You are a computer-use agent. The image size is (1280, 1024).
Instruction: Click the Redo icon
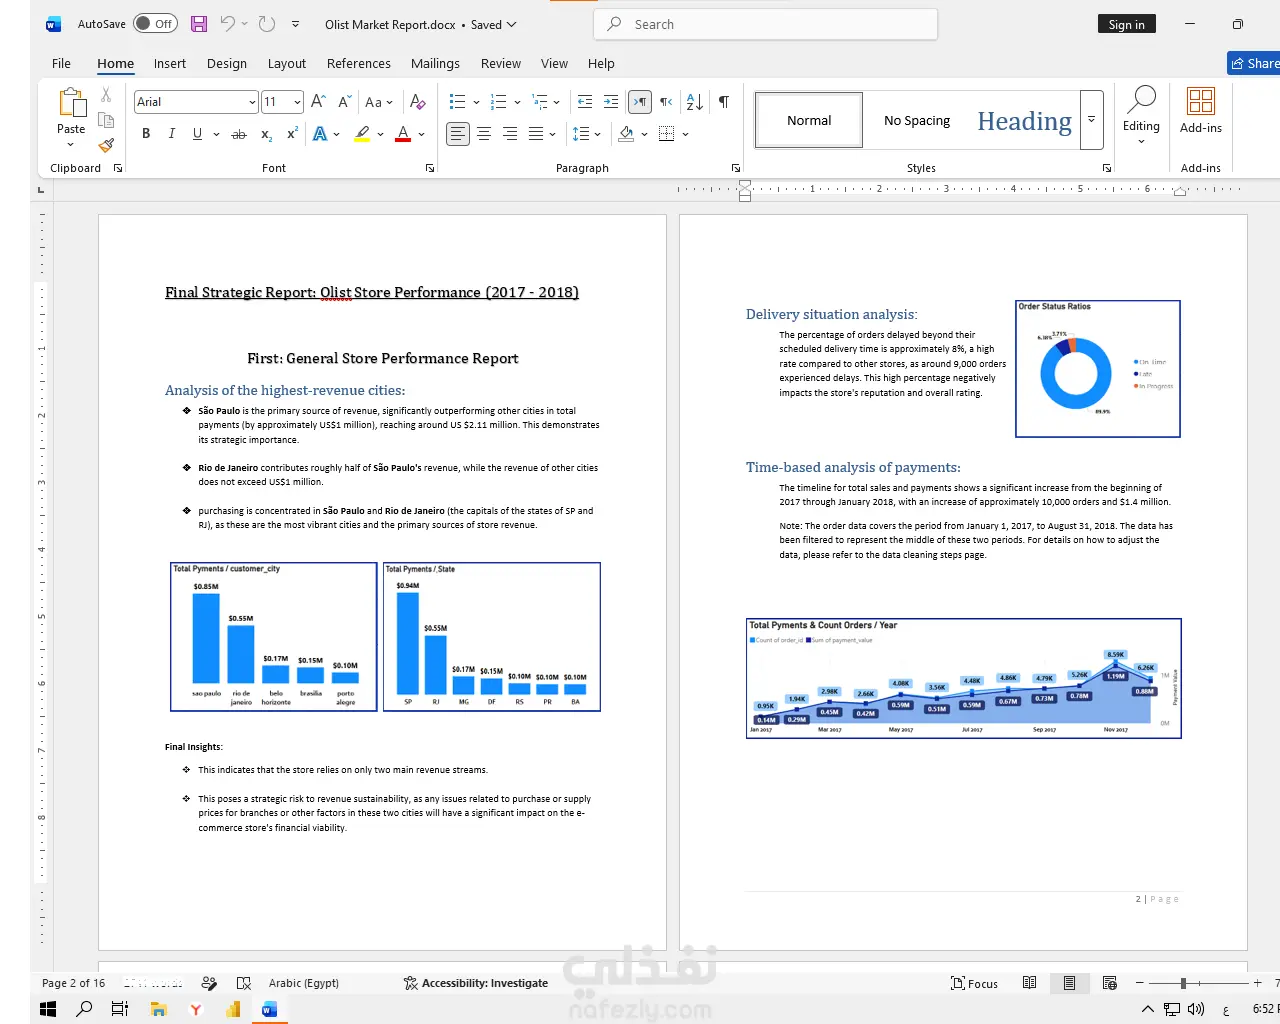pos(267,24)
